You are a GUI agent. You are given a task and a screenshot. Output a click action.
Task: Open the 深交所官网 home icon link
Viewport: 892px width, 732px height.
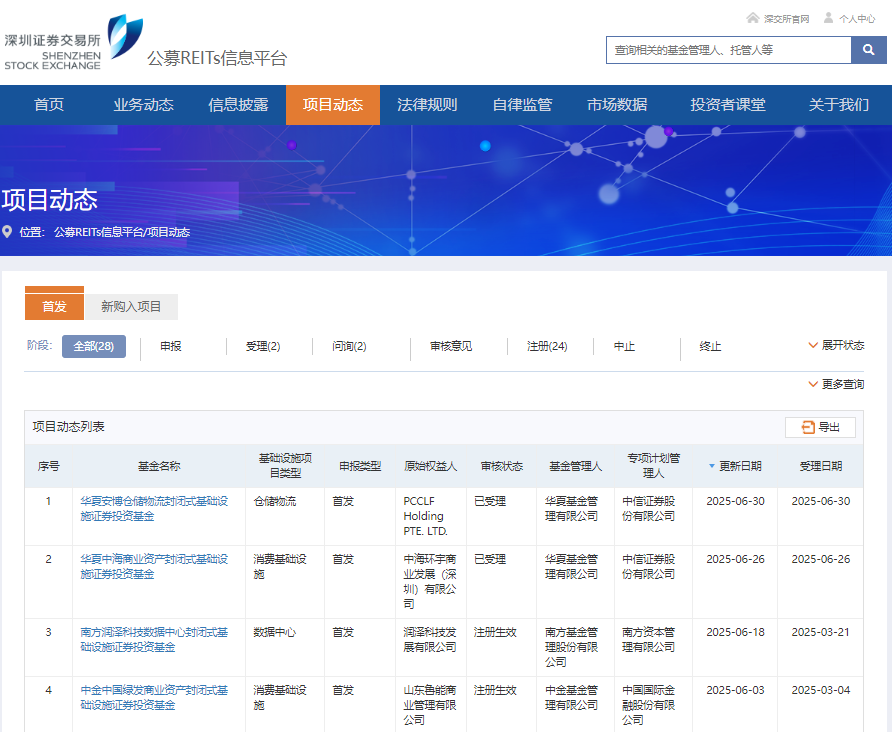[x=753, y=18]
